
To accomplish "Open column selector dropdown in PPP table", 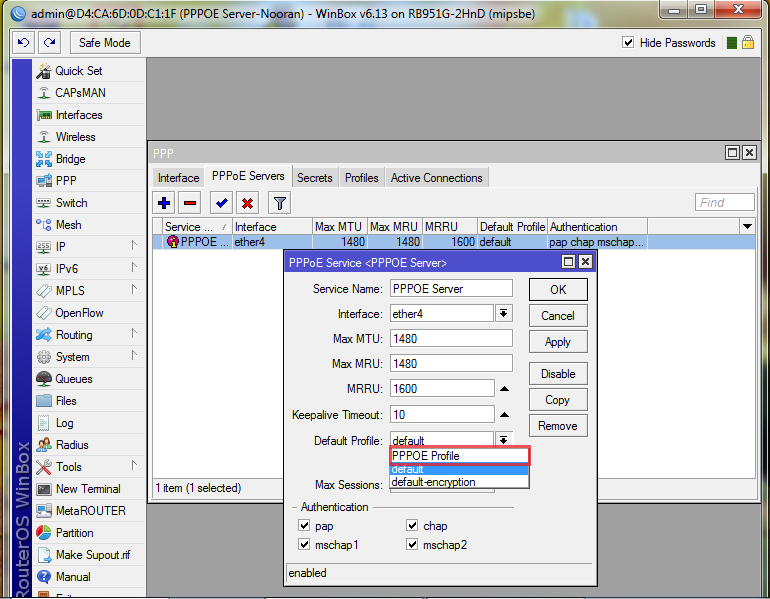I will [747, 226].
